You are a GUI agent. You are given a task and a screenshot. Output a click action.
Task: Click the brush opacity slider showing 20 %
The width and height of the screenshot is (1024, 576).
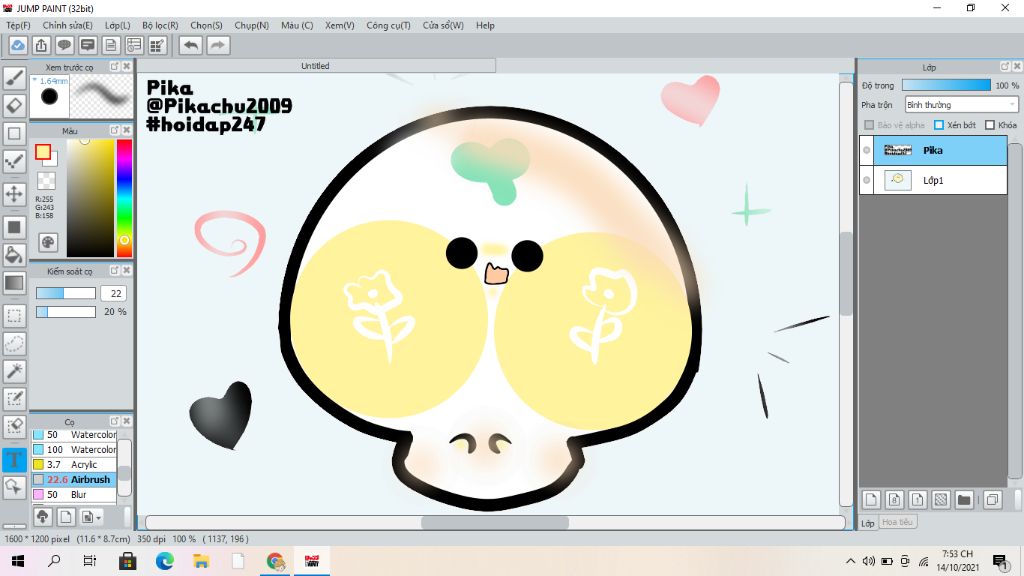point(66,312)
